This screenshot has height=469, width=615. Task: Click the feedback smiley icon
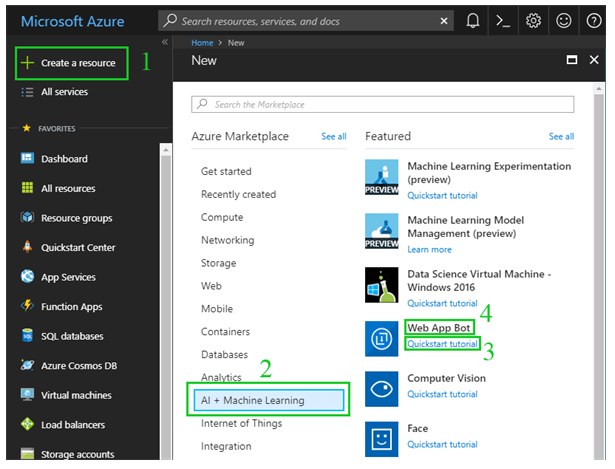(563, 20)
